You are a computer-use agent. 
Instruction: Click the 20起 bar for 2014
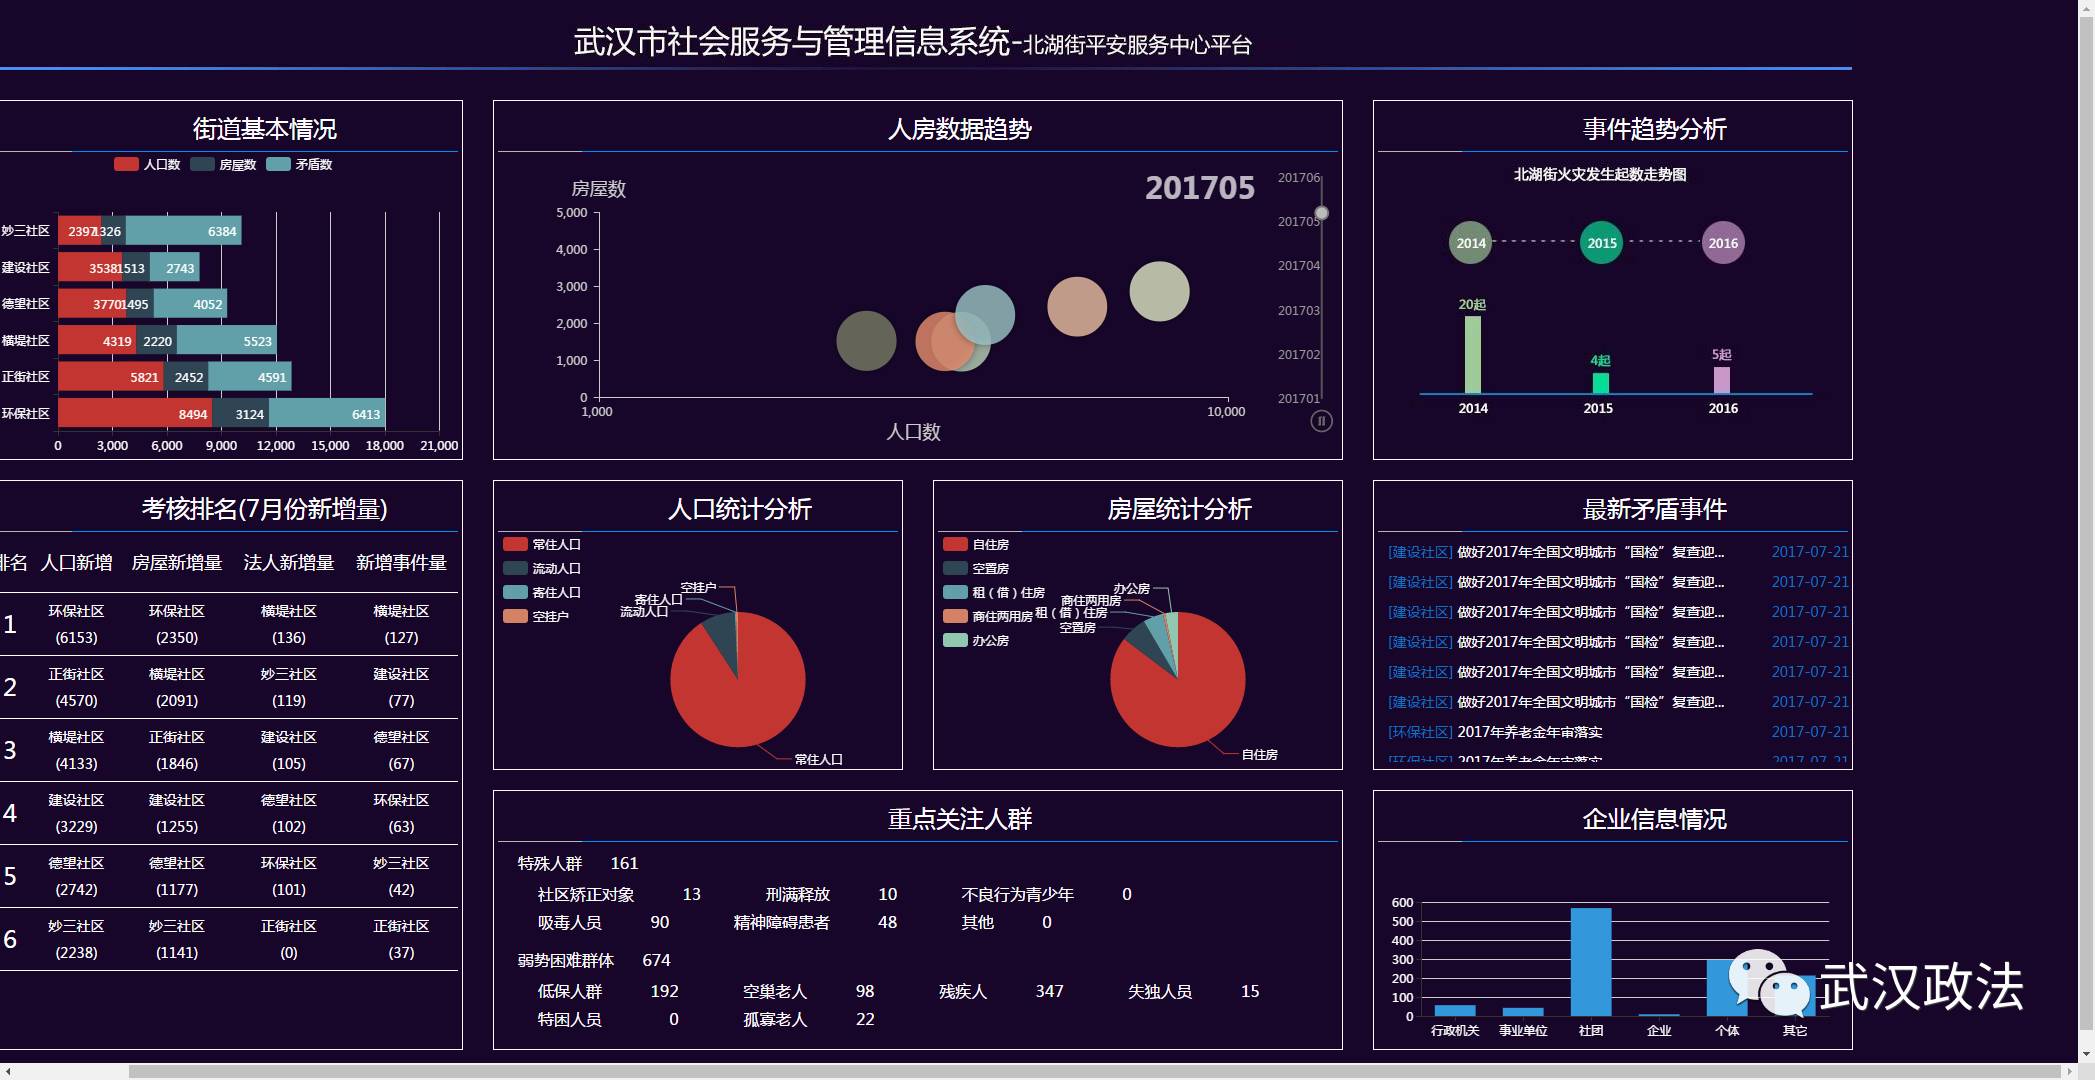1472,355
